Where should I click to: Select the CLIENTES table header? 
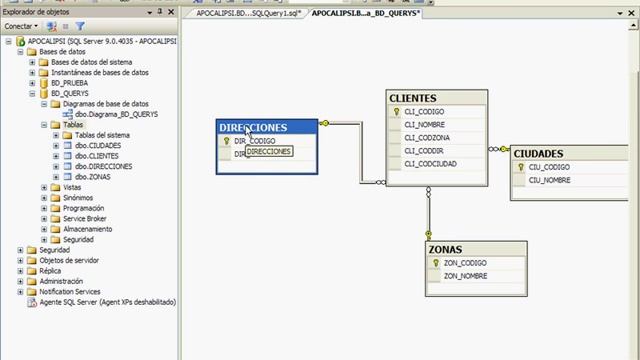[436, 98]
